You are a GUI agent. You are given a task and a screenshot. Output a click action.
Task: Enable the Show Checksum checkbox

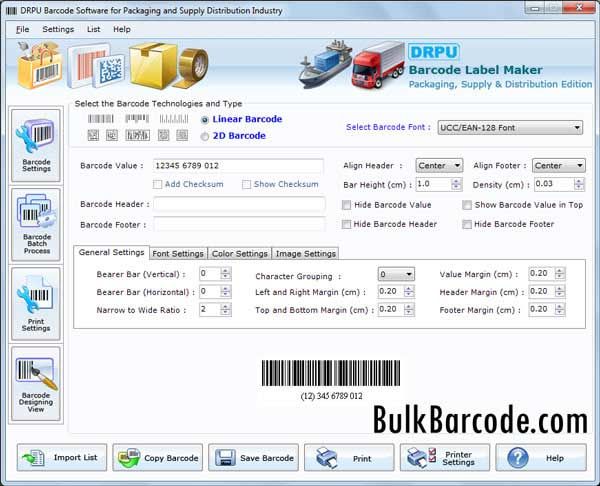[x=246, y=184]
